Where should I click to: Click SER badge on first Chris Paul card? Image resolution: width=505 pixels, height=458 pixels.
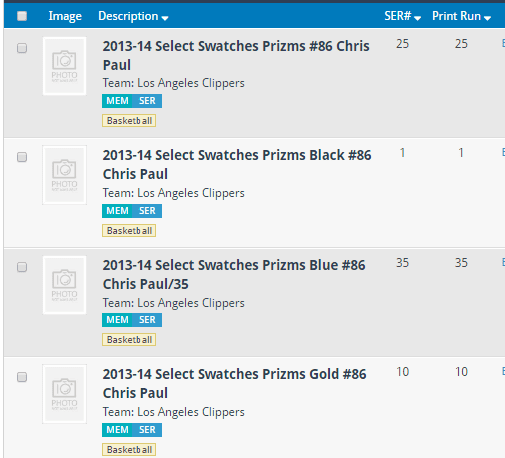pos(147,101)
